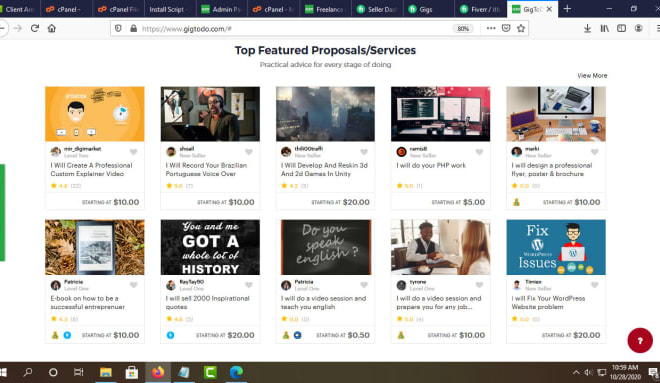Open Firefox account icon
The image size is (660, 383).
coord(639,28)
